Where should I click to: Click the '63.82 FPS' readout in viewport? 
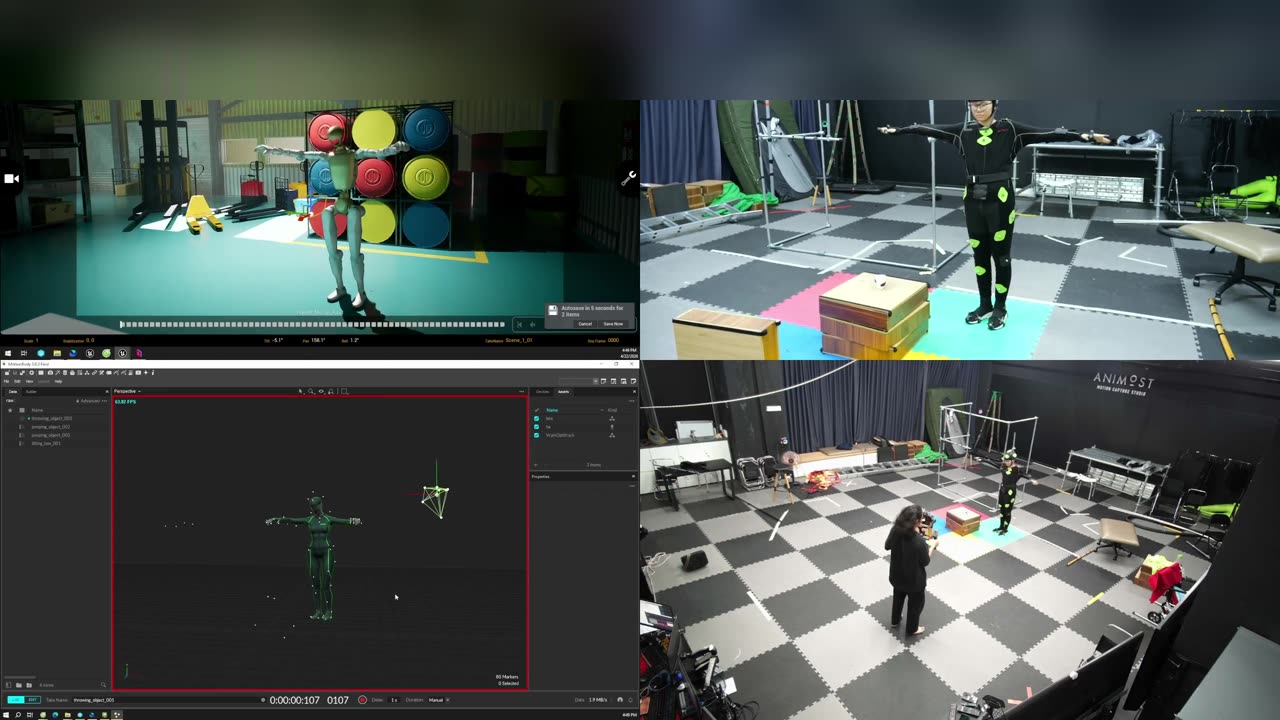125,402
